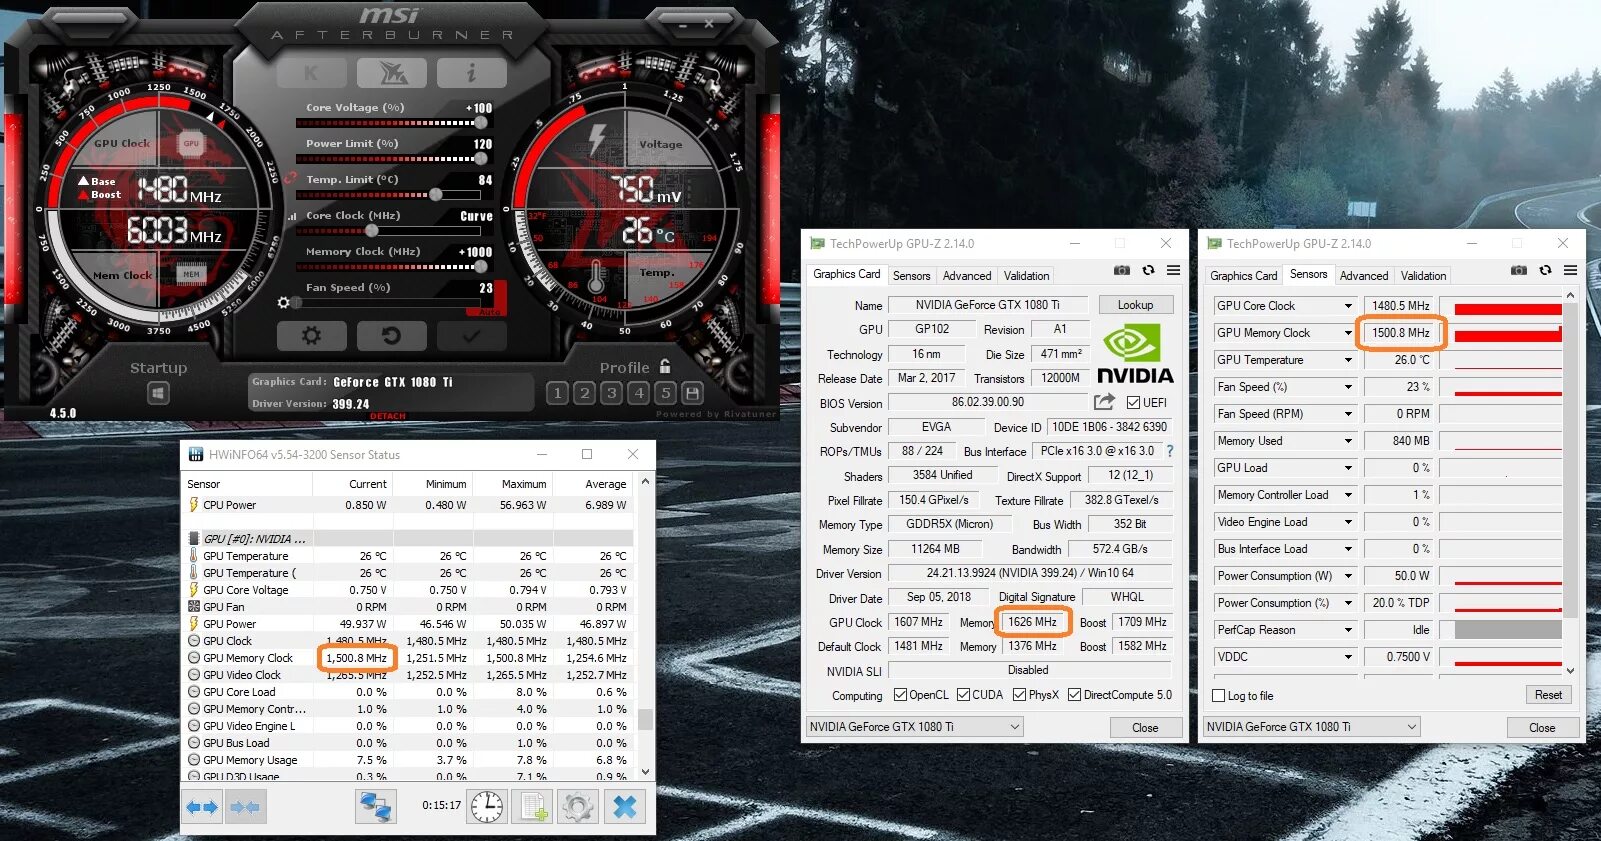This screenshot has height=841, width=1601.
Task: Open GPU Memory Clock sensor dropdown
Action: coord(1348,333)
